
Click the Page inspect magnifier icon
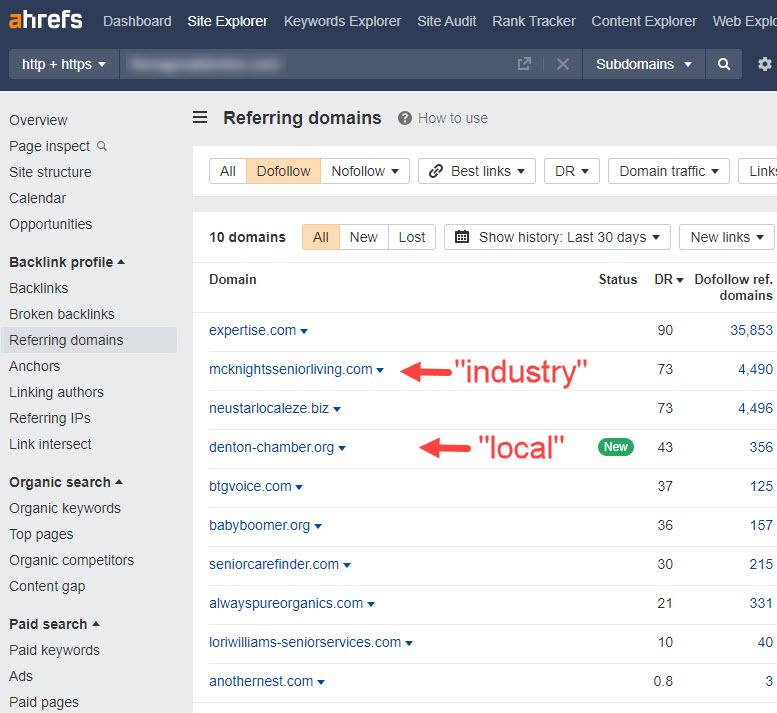click(102, 146)
